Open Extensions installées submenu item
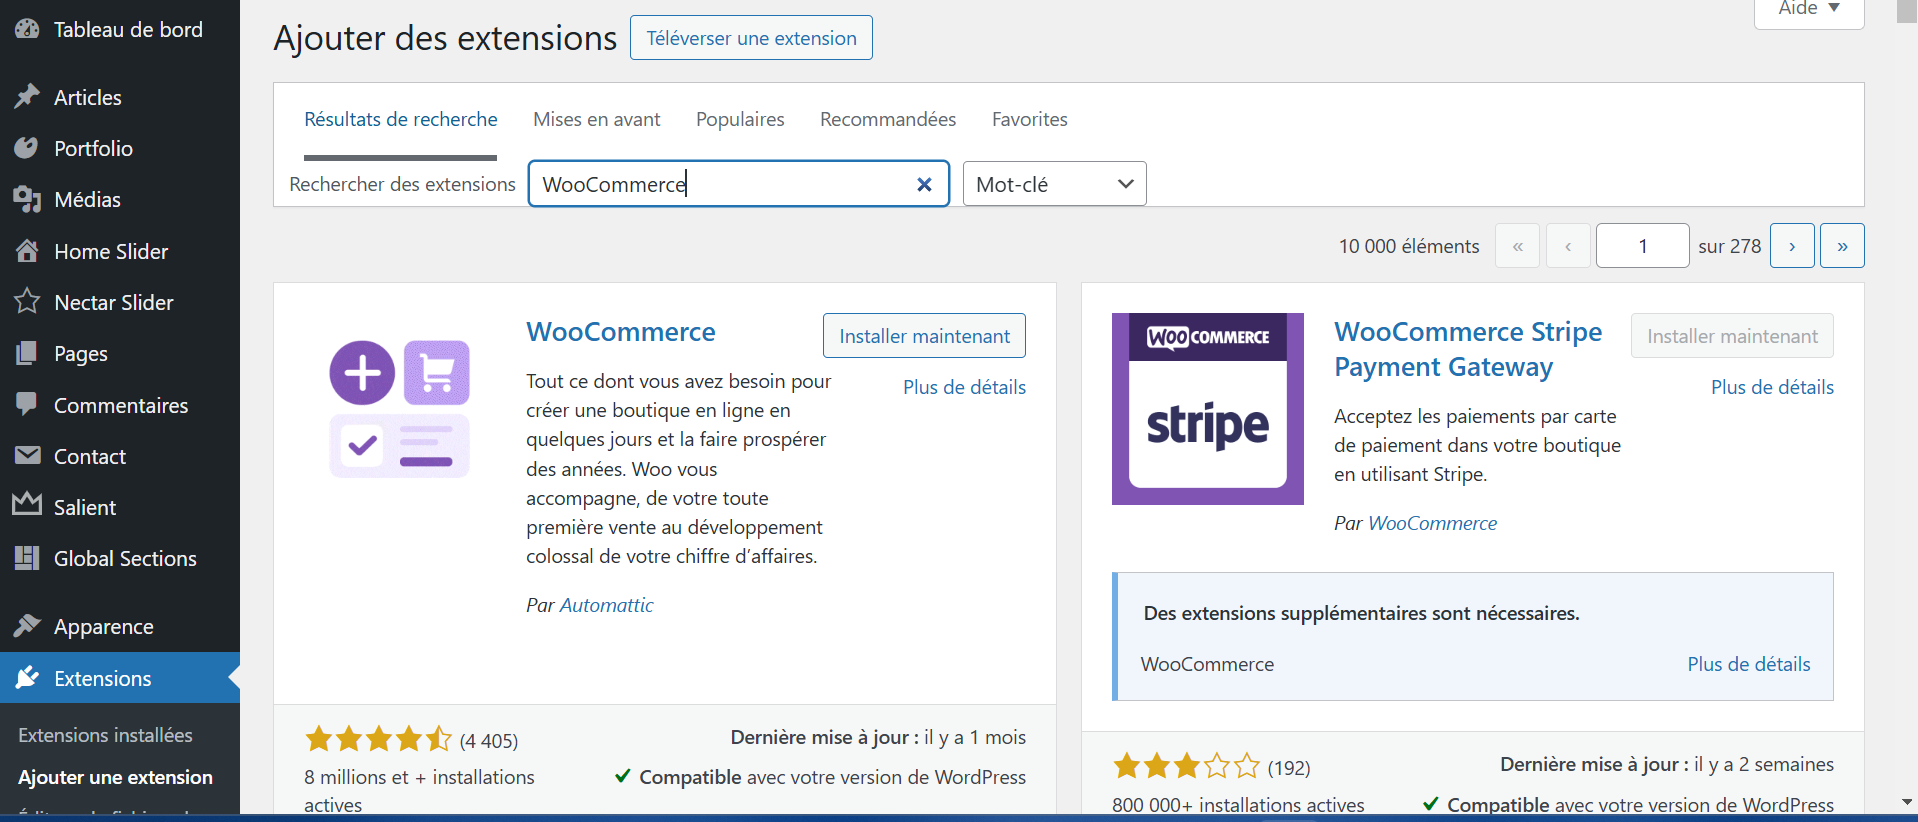The height and width of the screenshot is (822, 1918). [x=105, y=735]
